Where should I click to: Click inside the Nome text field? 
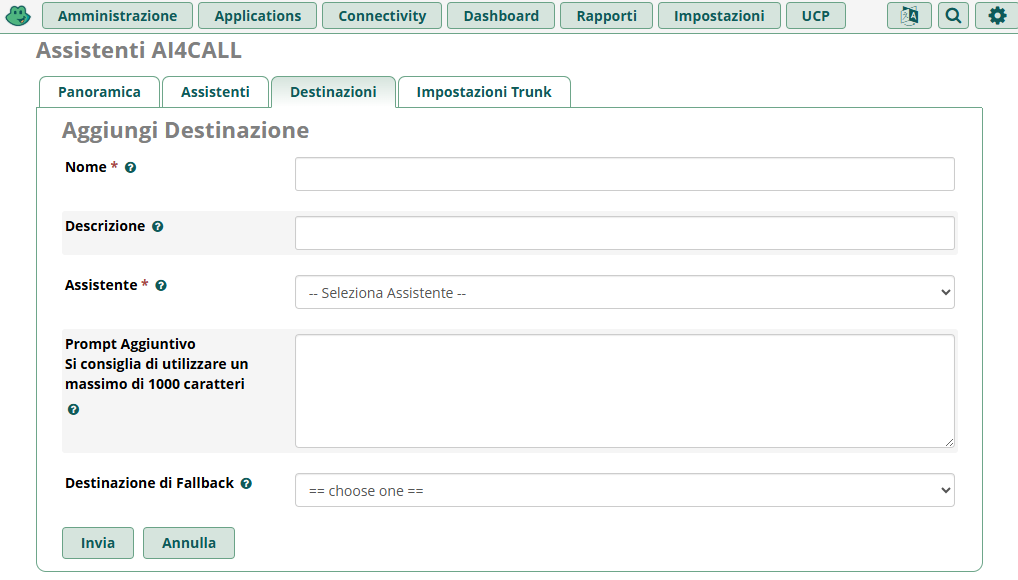(624, 173)
